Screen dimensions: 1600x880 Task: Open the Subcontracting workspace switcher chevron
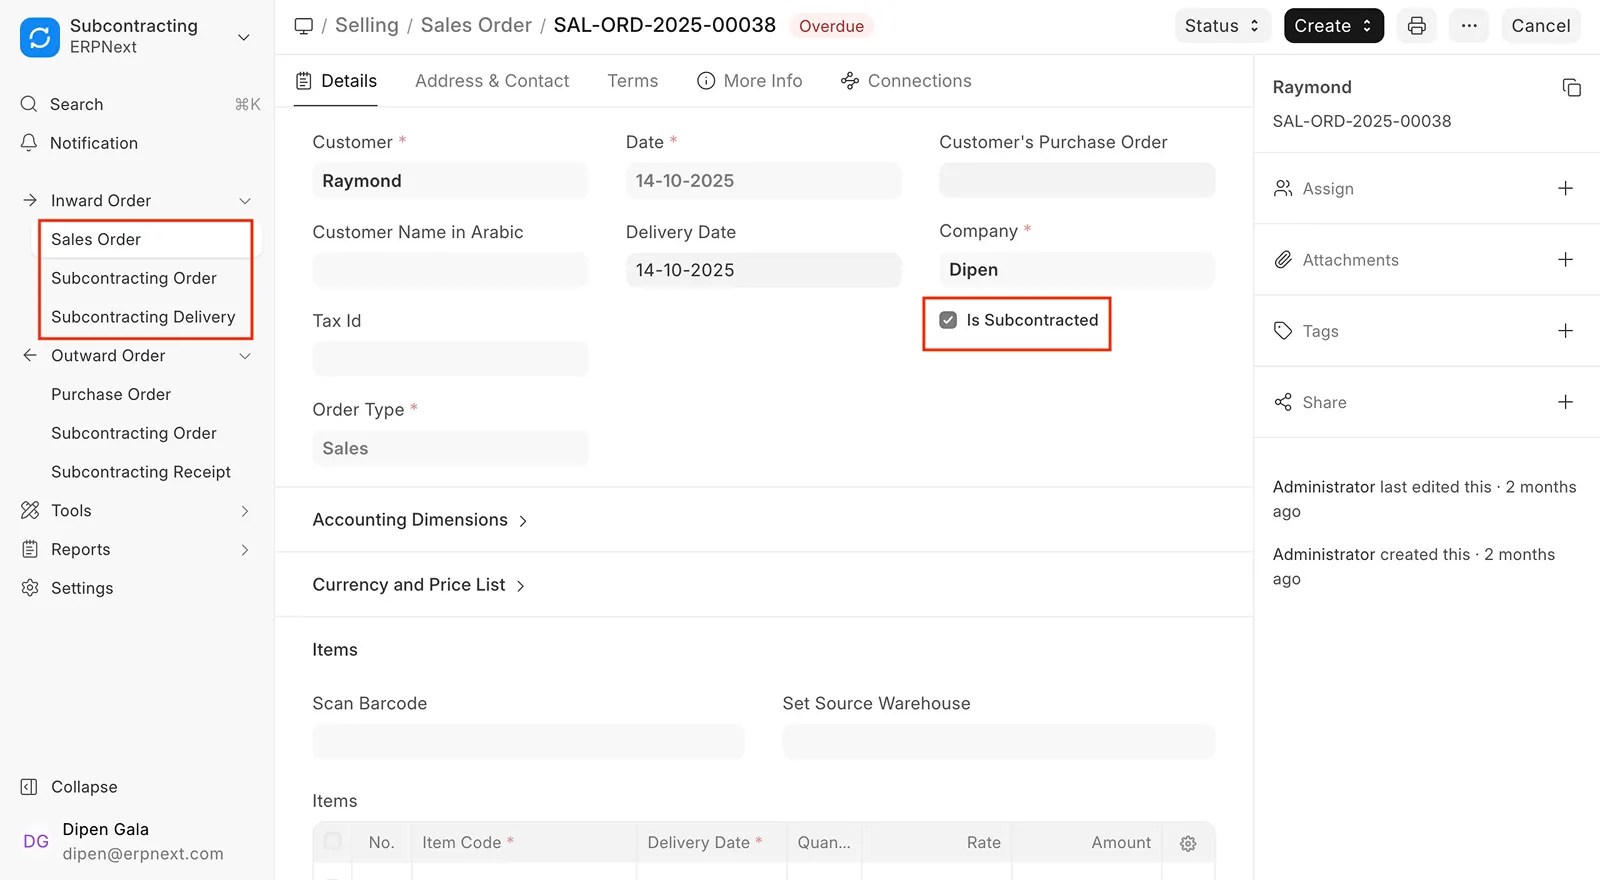[243, 37]
